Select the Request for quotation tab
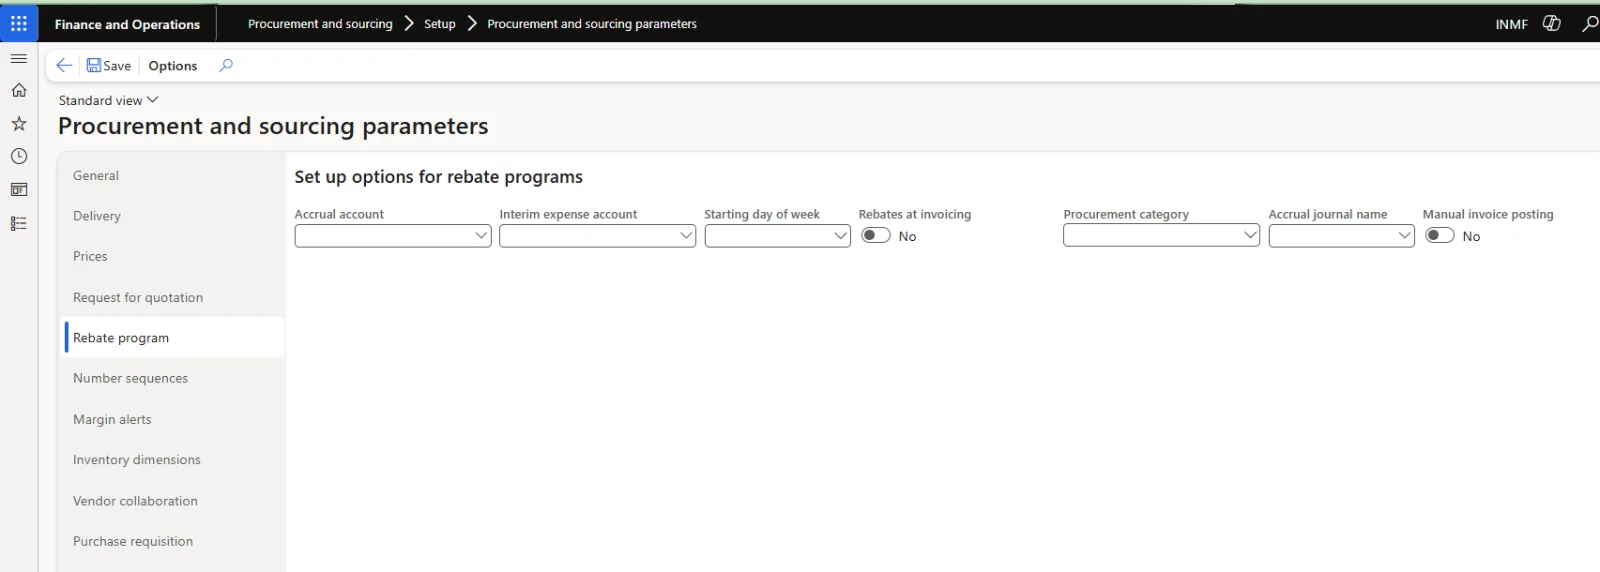Image resolution: width=1600 pixels, height=572 pixels. click(x=171, y=297)
